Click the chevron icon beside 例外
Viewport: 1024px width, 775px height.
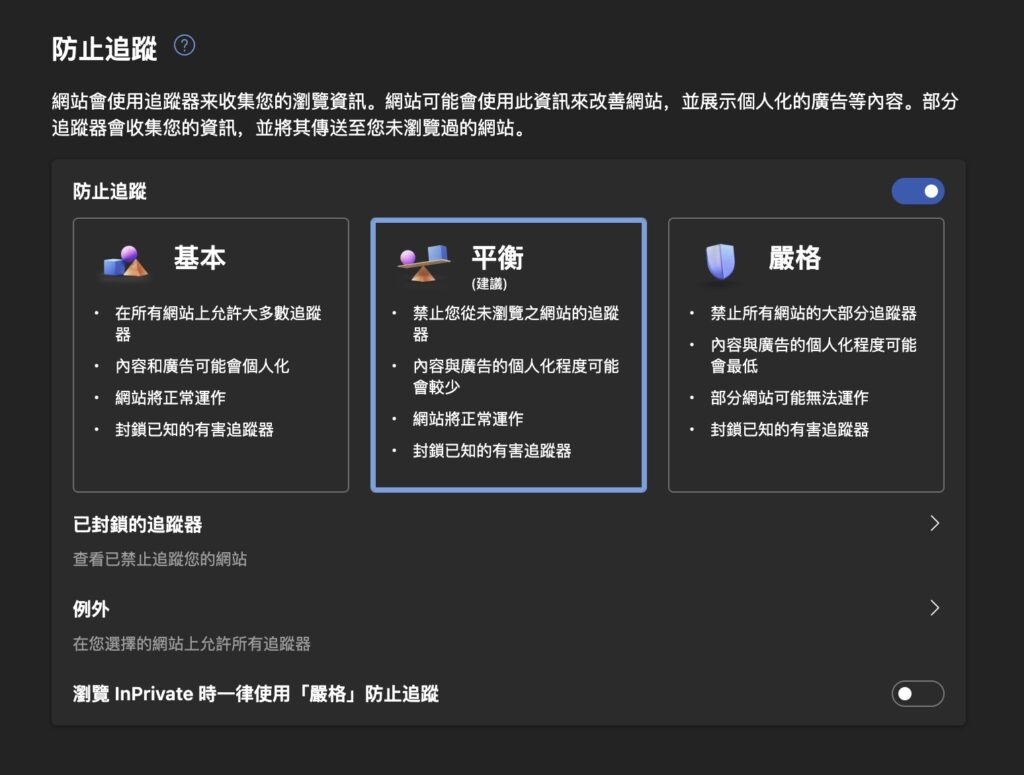click(934, 607)
